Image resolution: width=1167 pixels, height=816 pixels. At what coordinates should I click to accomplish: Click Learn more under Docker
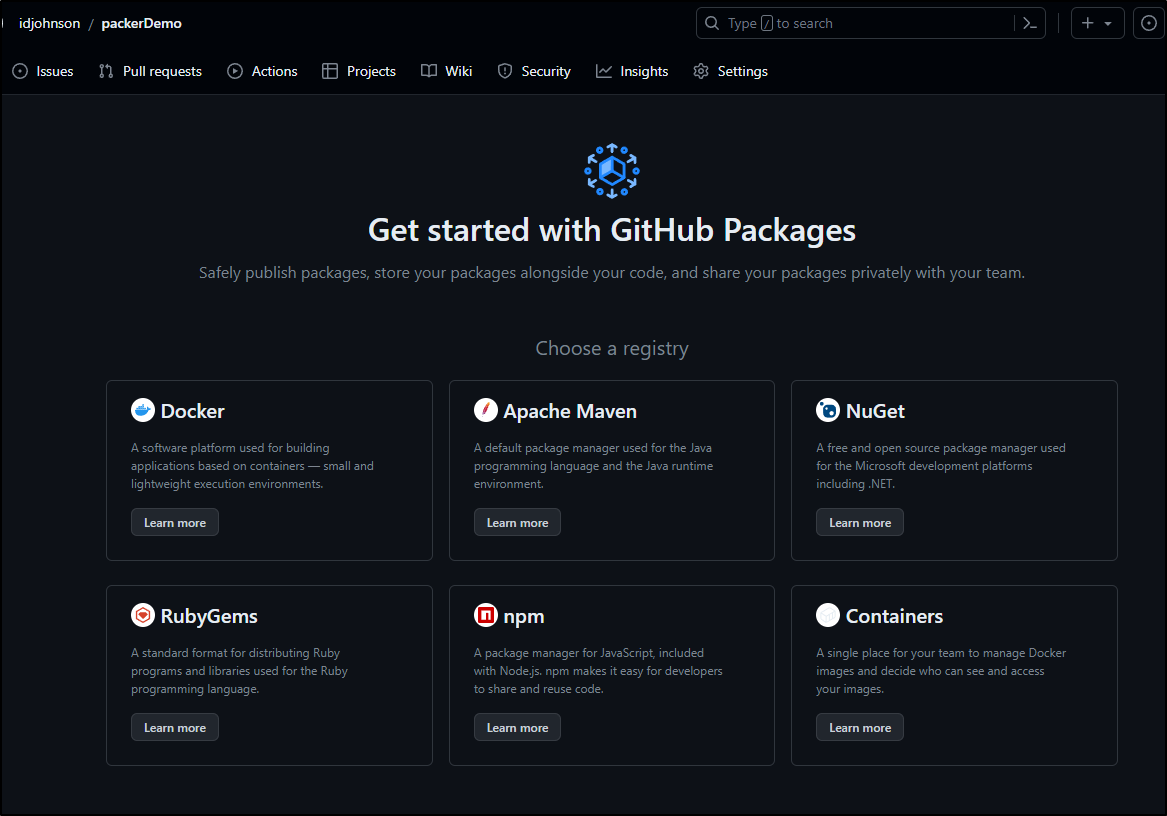coord(175,523)
